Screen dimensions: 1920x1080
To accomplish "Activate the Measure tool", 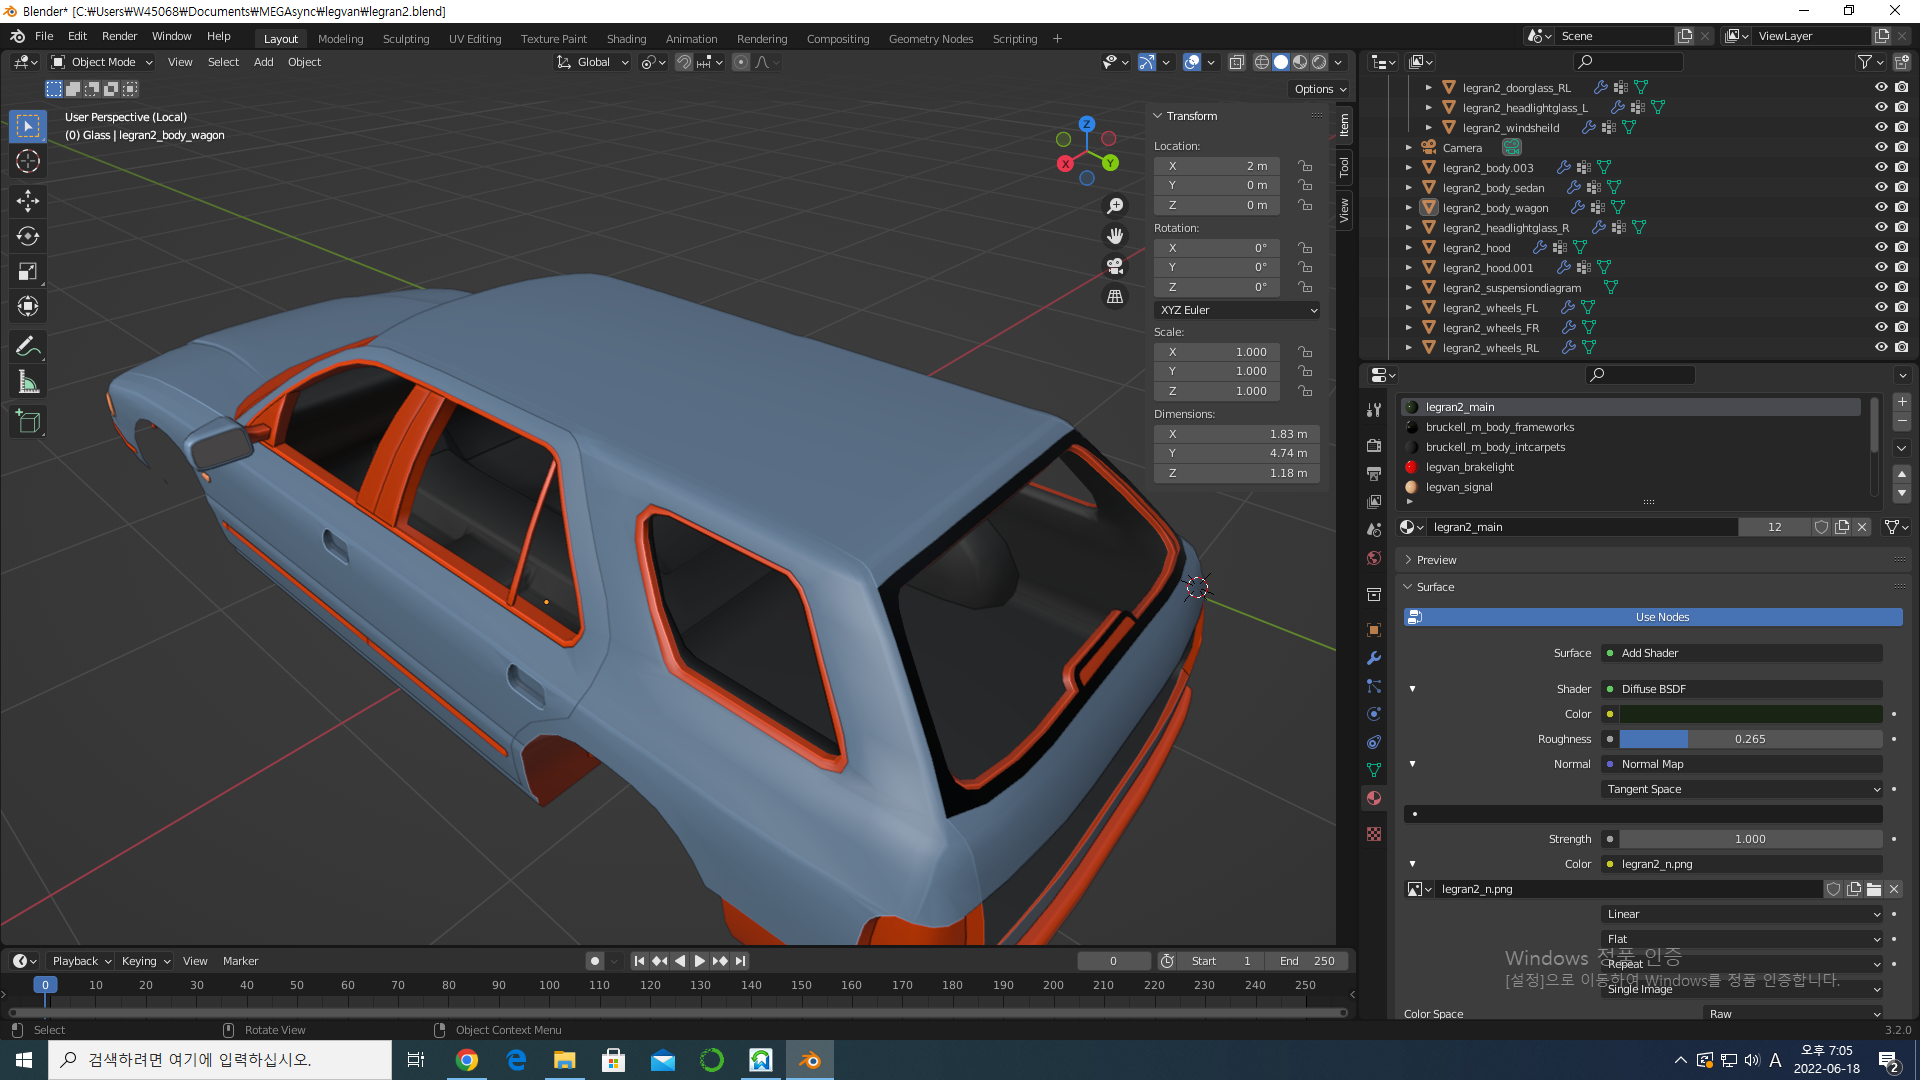I will tap(27, 382).
